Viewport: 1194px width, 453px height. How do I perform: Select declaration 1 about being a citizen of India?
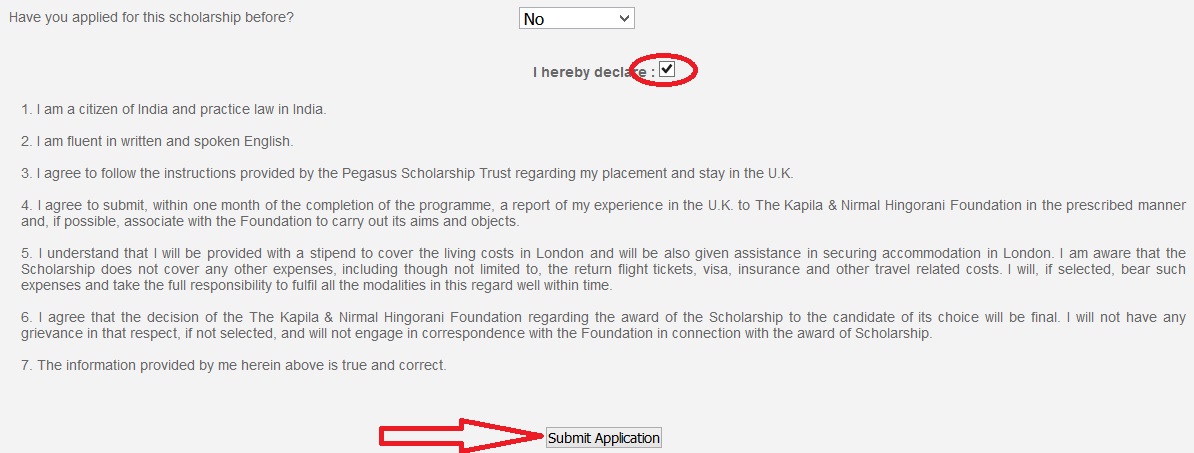point(174,109)
